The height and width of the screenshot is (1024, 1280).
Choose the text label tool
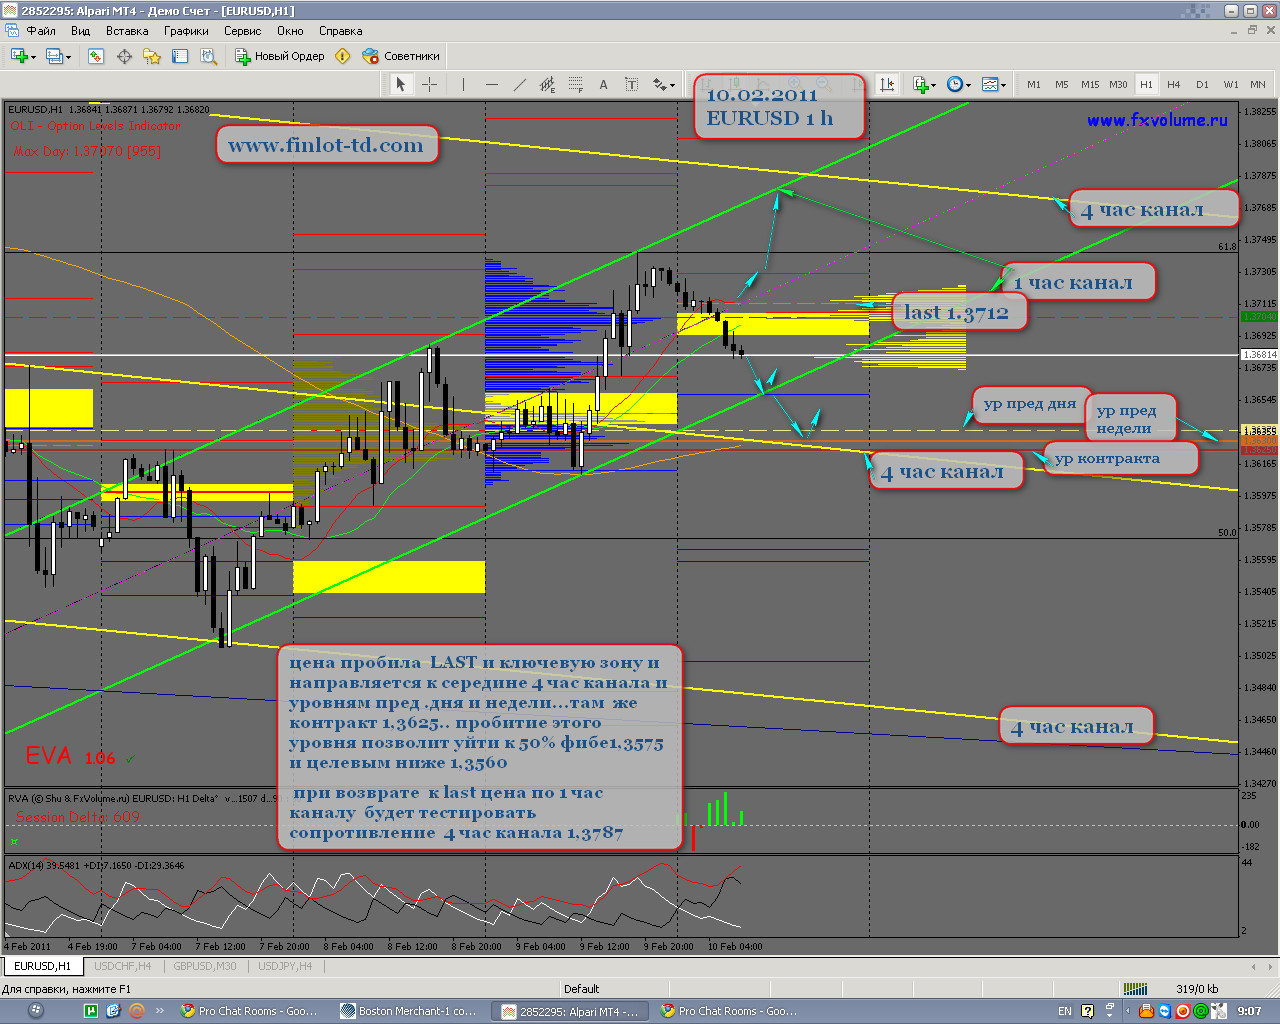tap(603, 85)
